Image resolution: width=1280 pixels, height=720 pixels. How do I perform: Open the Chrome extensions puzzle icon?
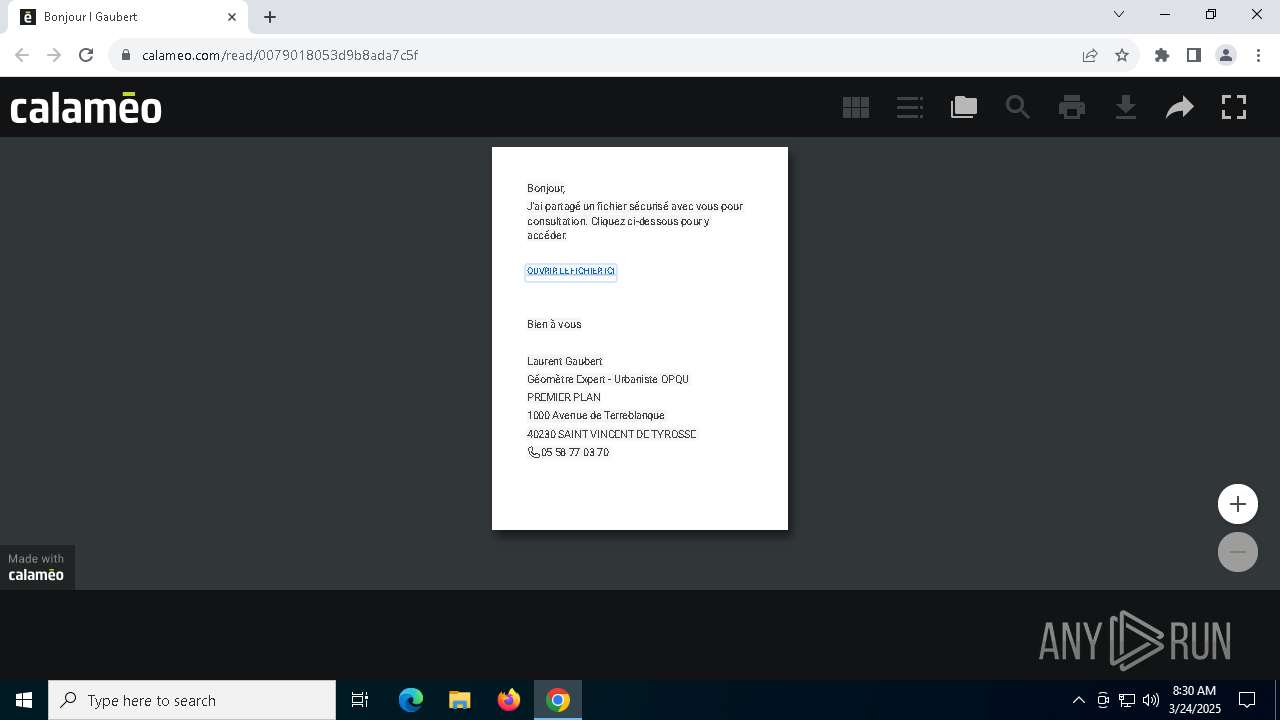pos(1162,55)
